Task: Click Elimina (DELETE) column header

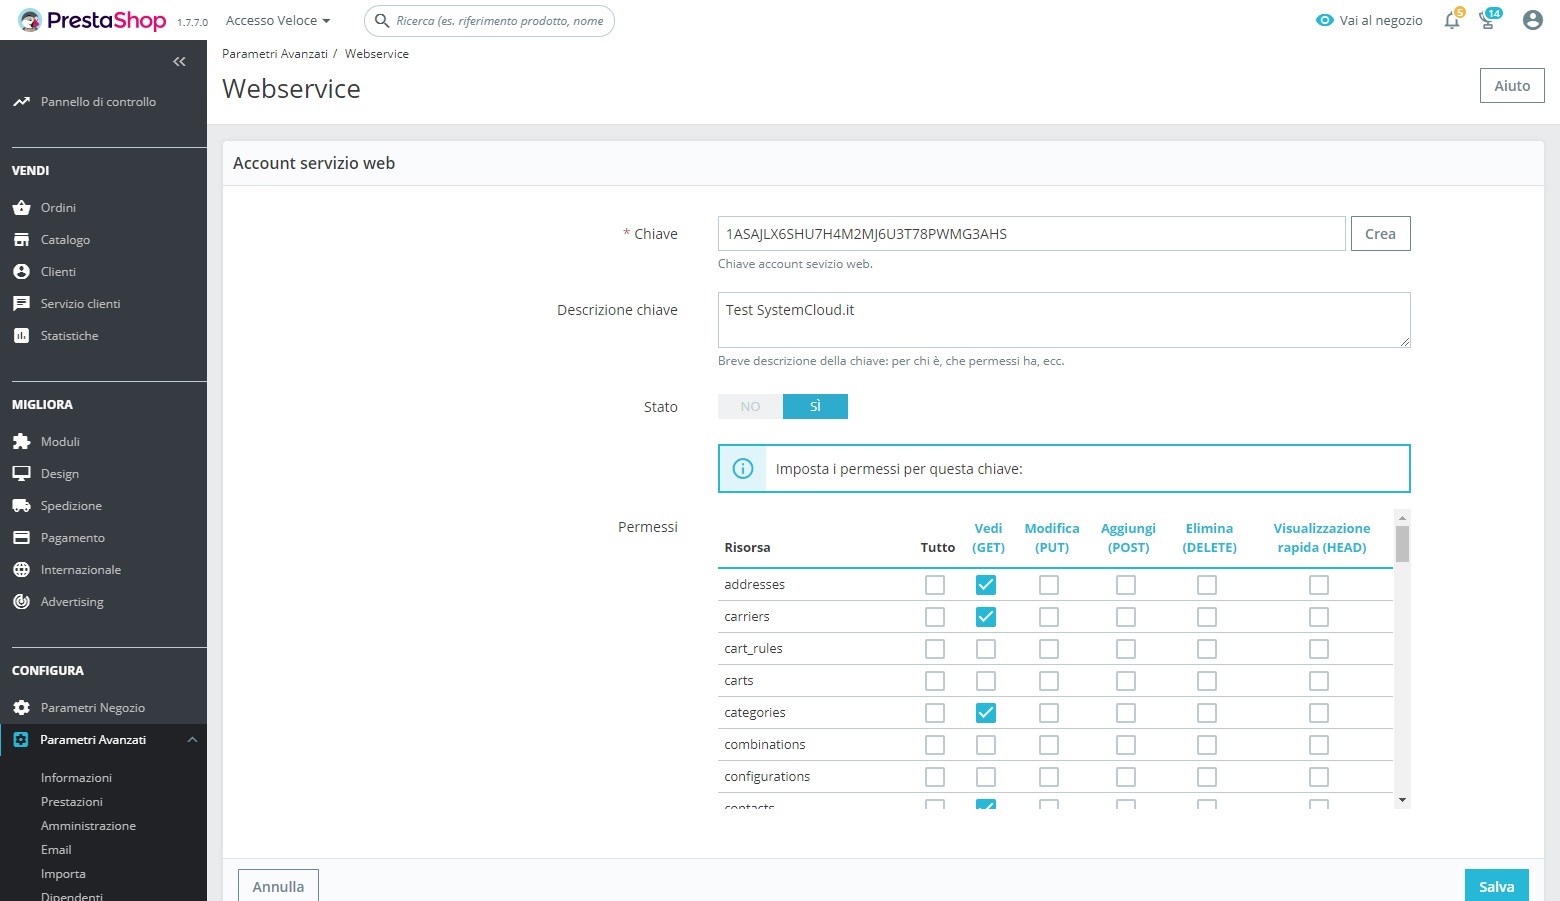Action: pos(1209,538)
